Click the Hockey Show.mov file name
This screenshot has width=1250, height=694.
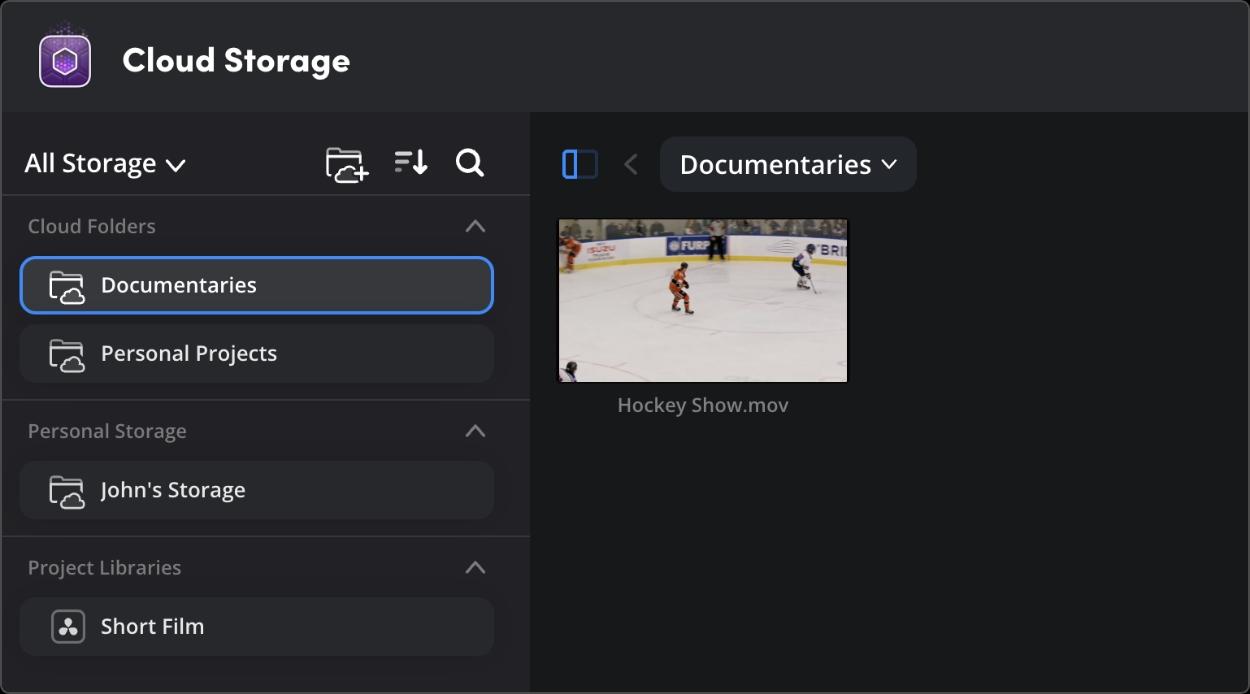[x=703, y=405]
